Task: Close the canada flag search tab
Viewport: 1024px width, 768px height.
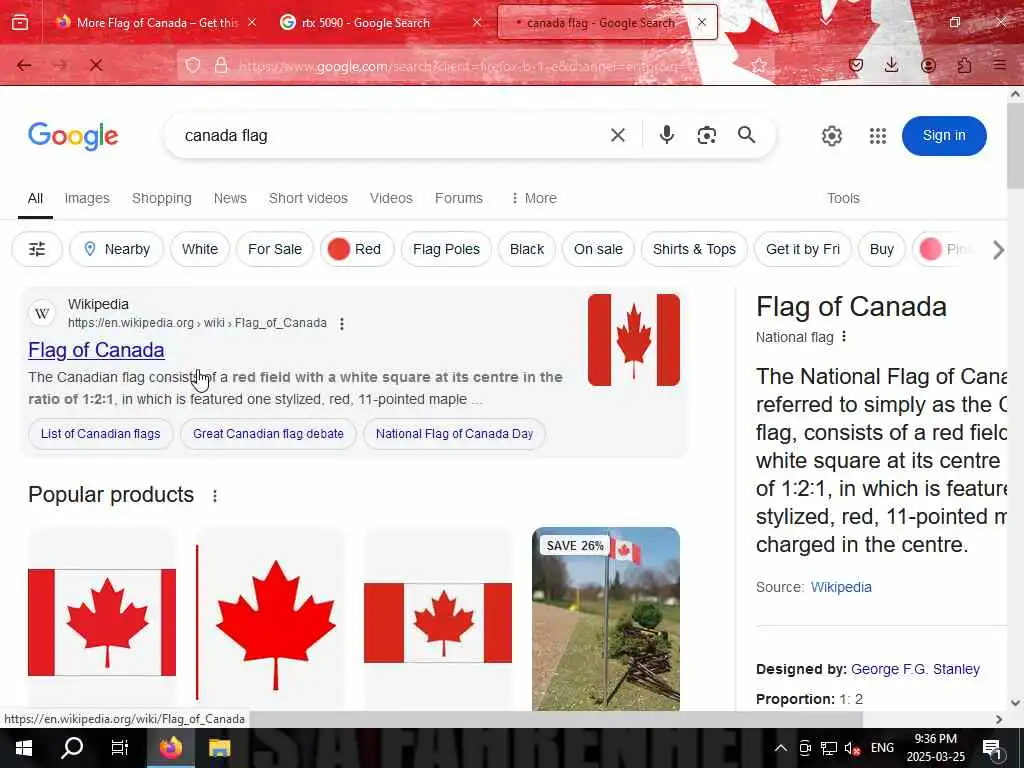Action: coord(701,22)
